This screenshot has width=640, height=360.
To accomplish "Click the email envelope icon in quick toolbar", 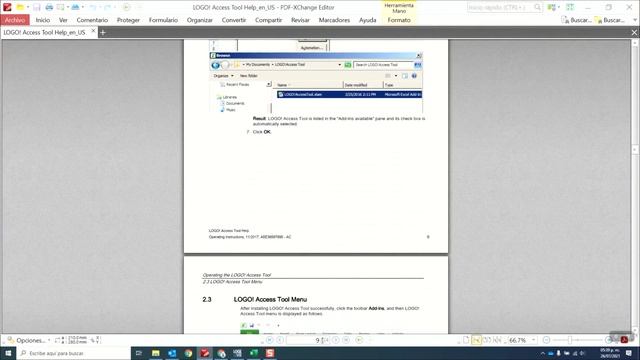I will pyautogui.click(x=60, y=7).
